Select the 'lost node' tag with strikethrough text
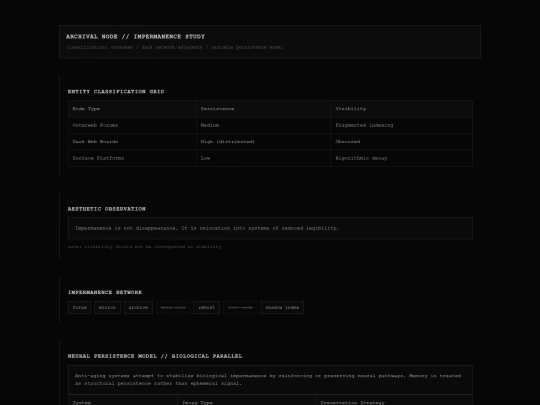 (x=240, y=308)
